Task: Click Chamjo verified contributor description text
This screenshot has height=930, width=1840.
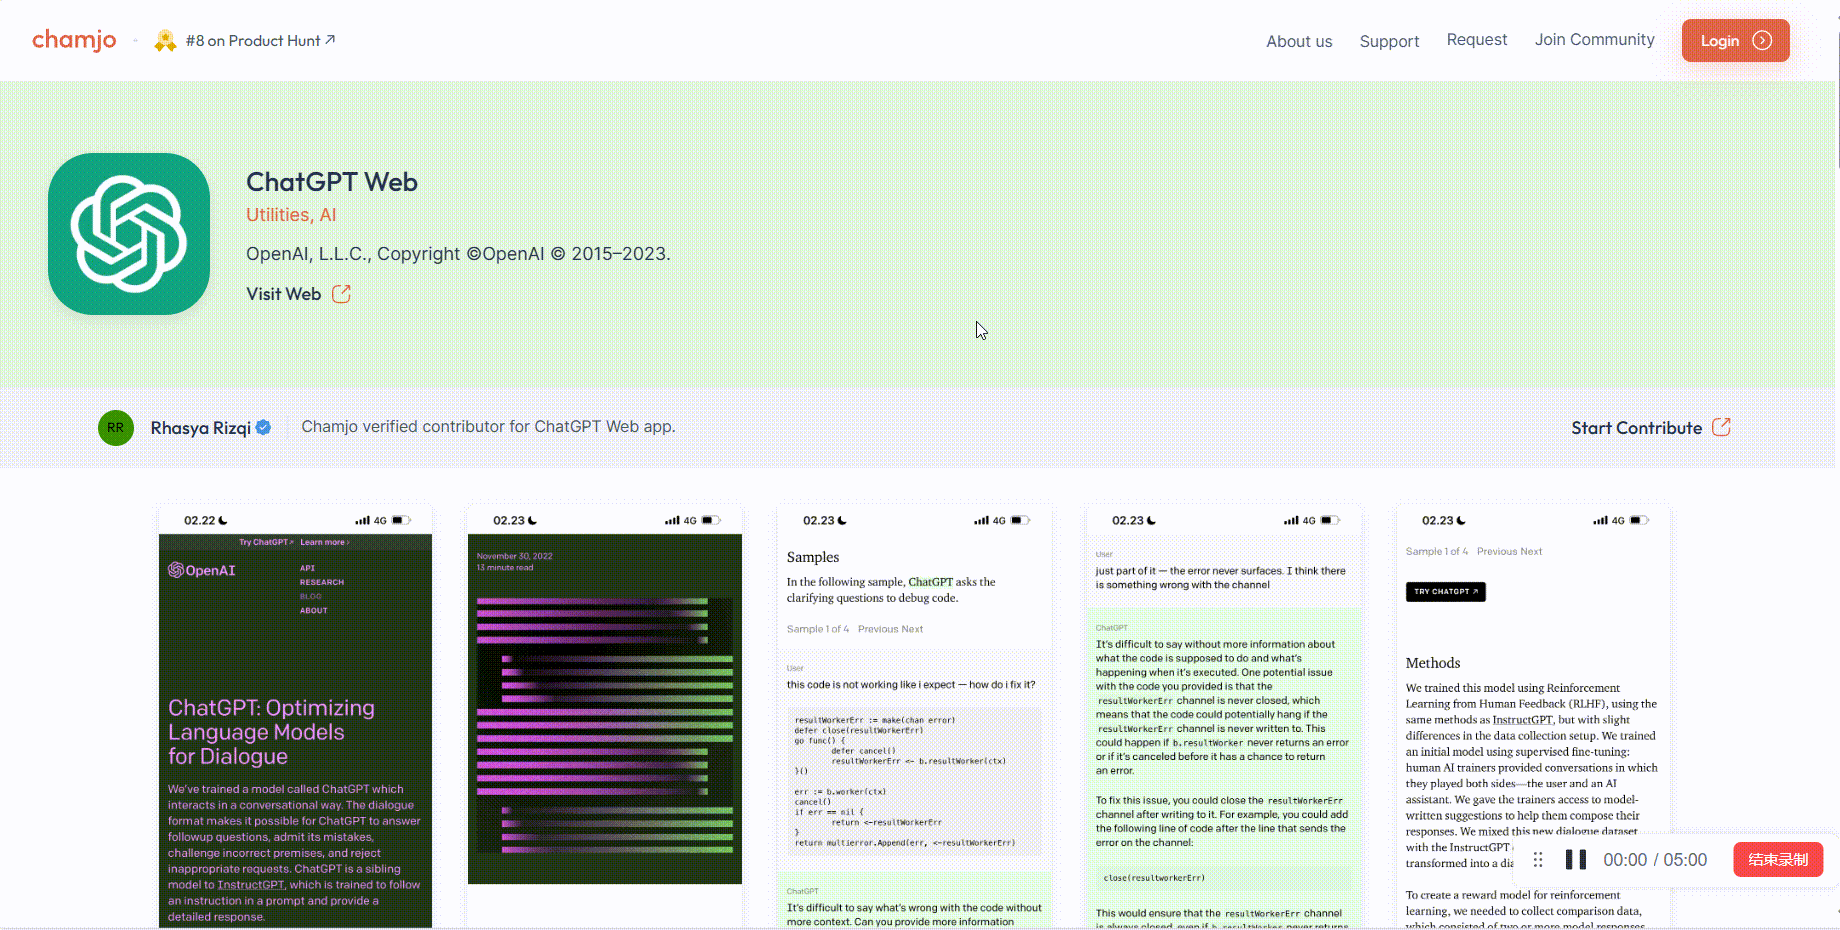Action: tap(488, 427)
